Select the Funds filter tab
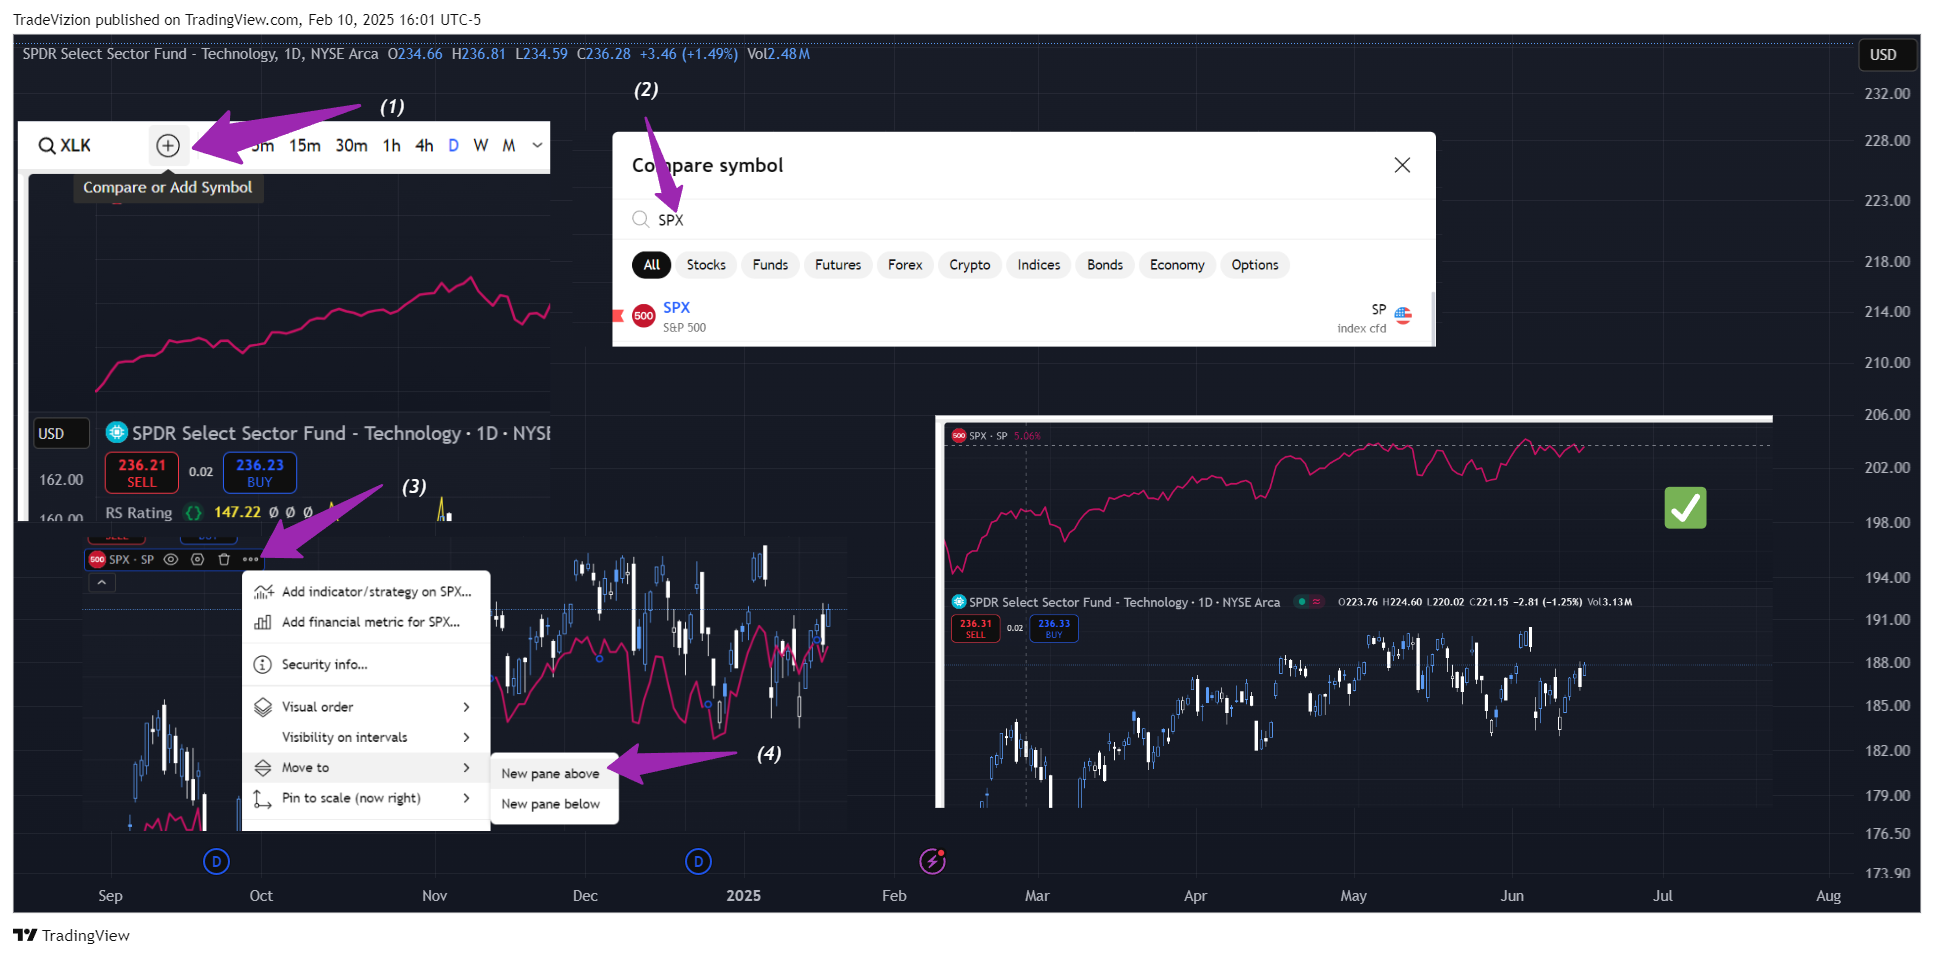The height and width of the screenshot is (957, 1934). click(770, 265)
